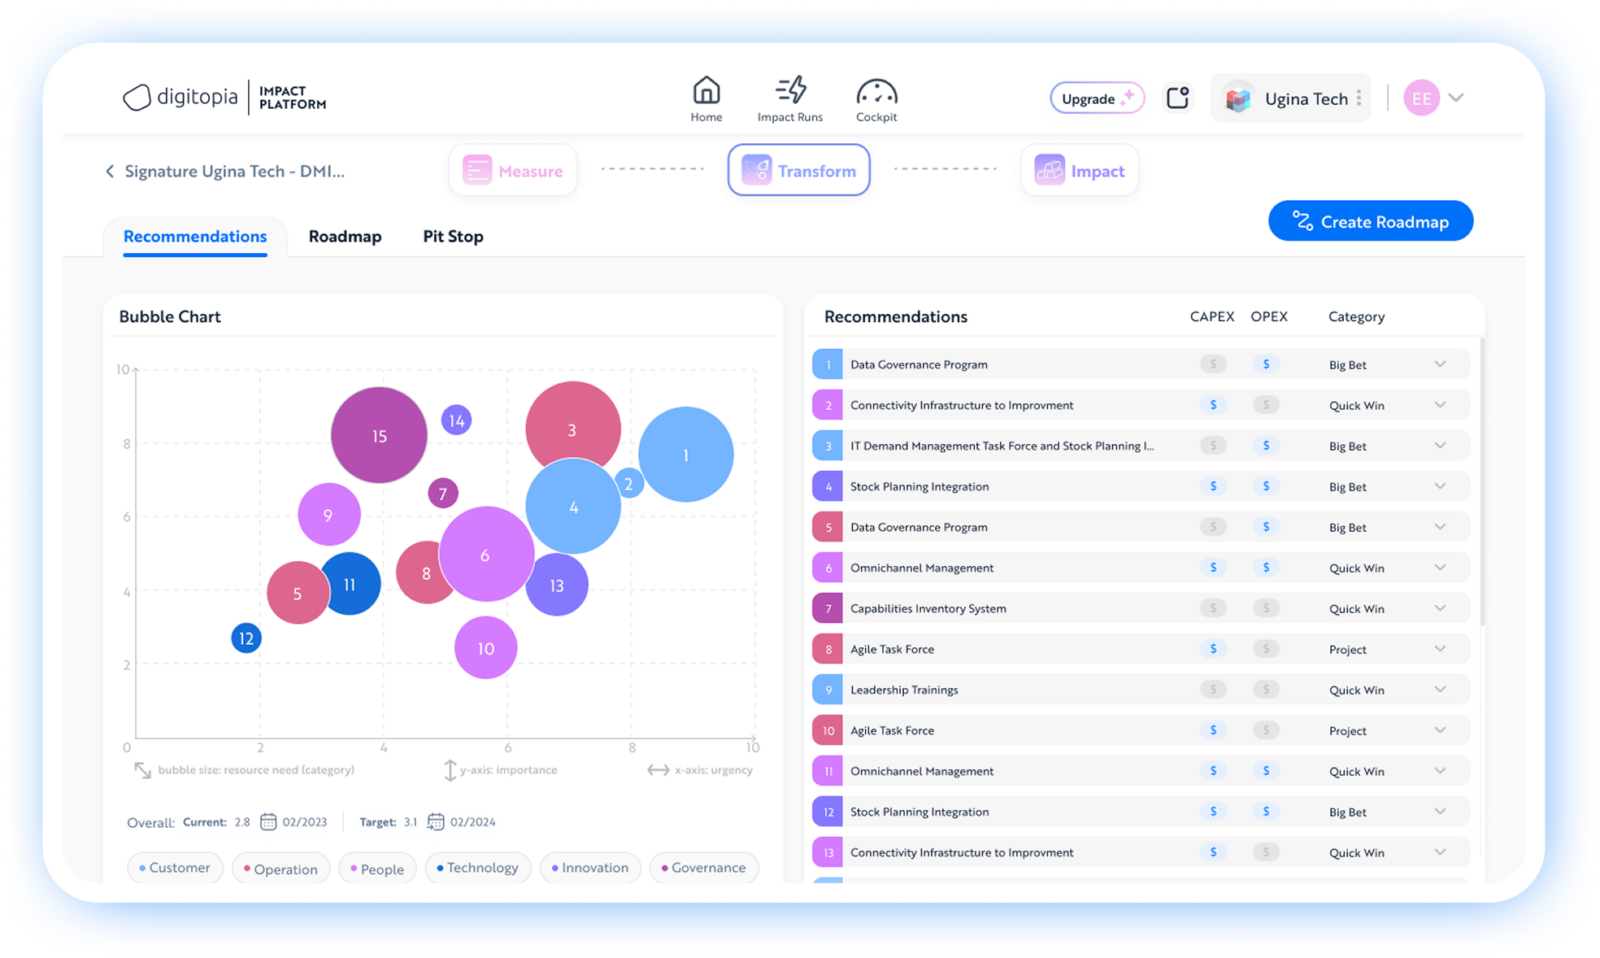The width and height of the screenshot is (1600, 958).
Task: Toggle the Governance category filter
Action: tap(703, 868)
